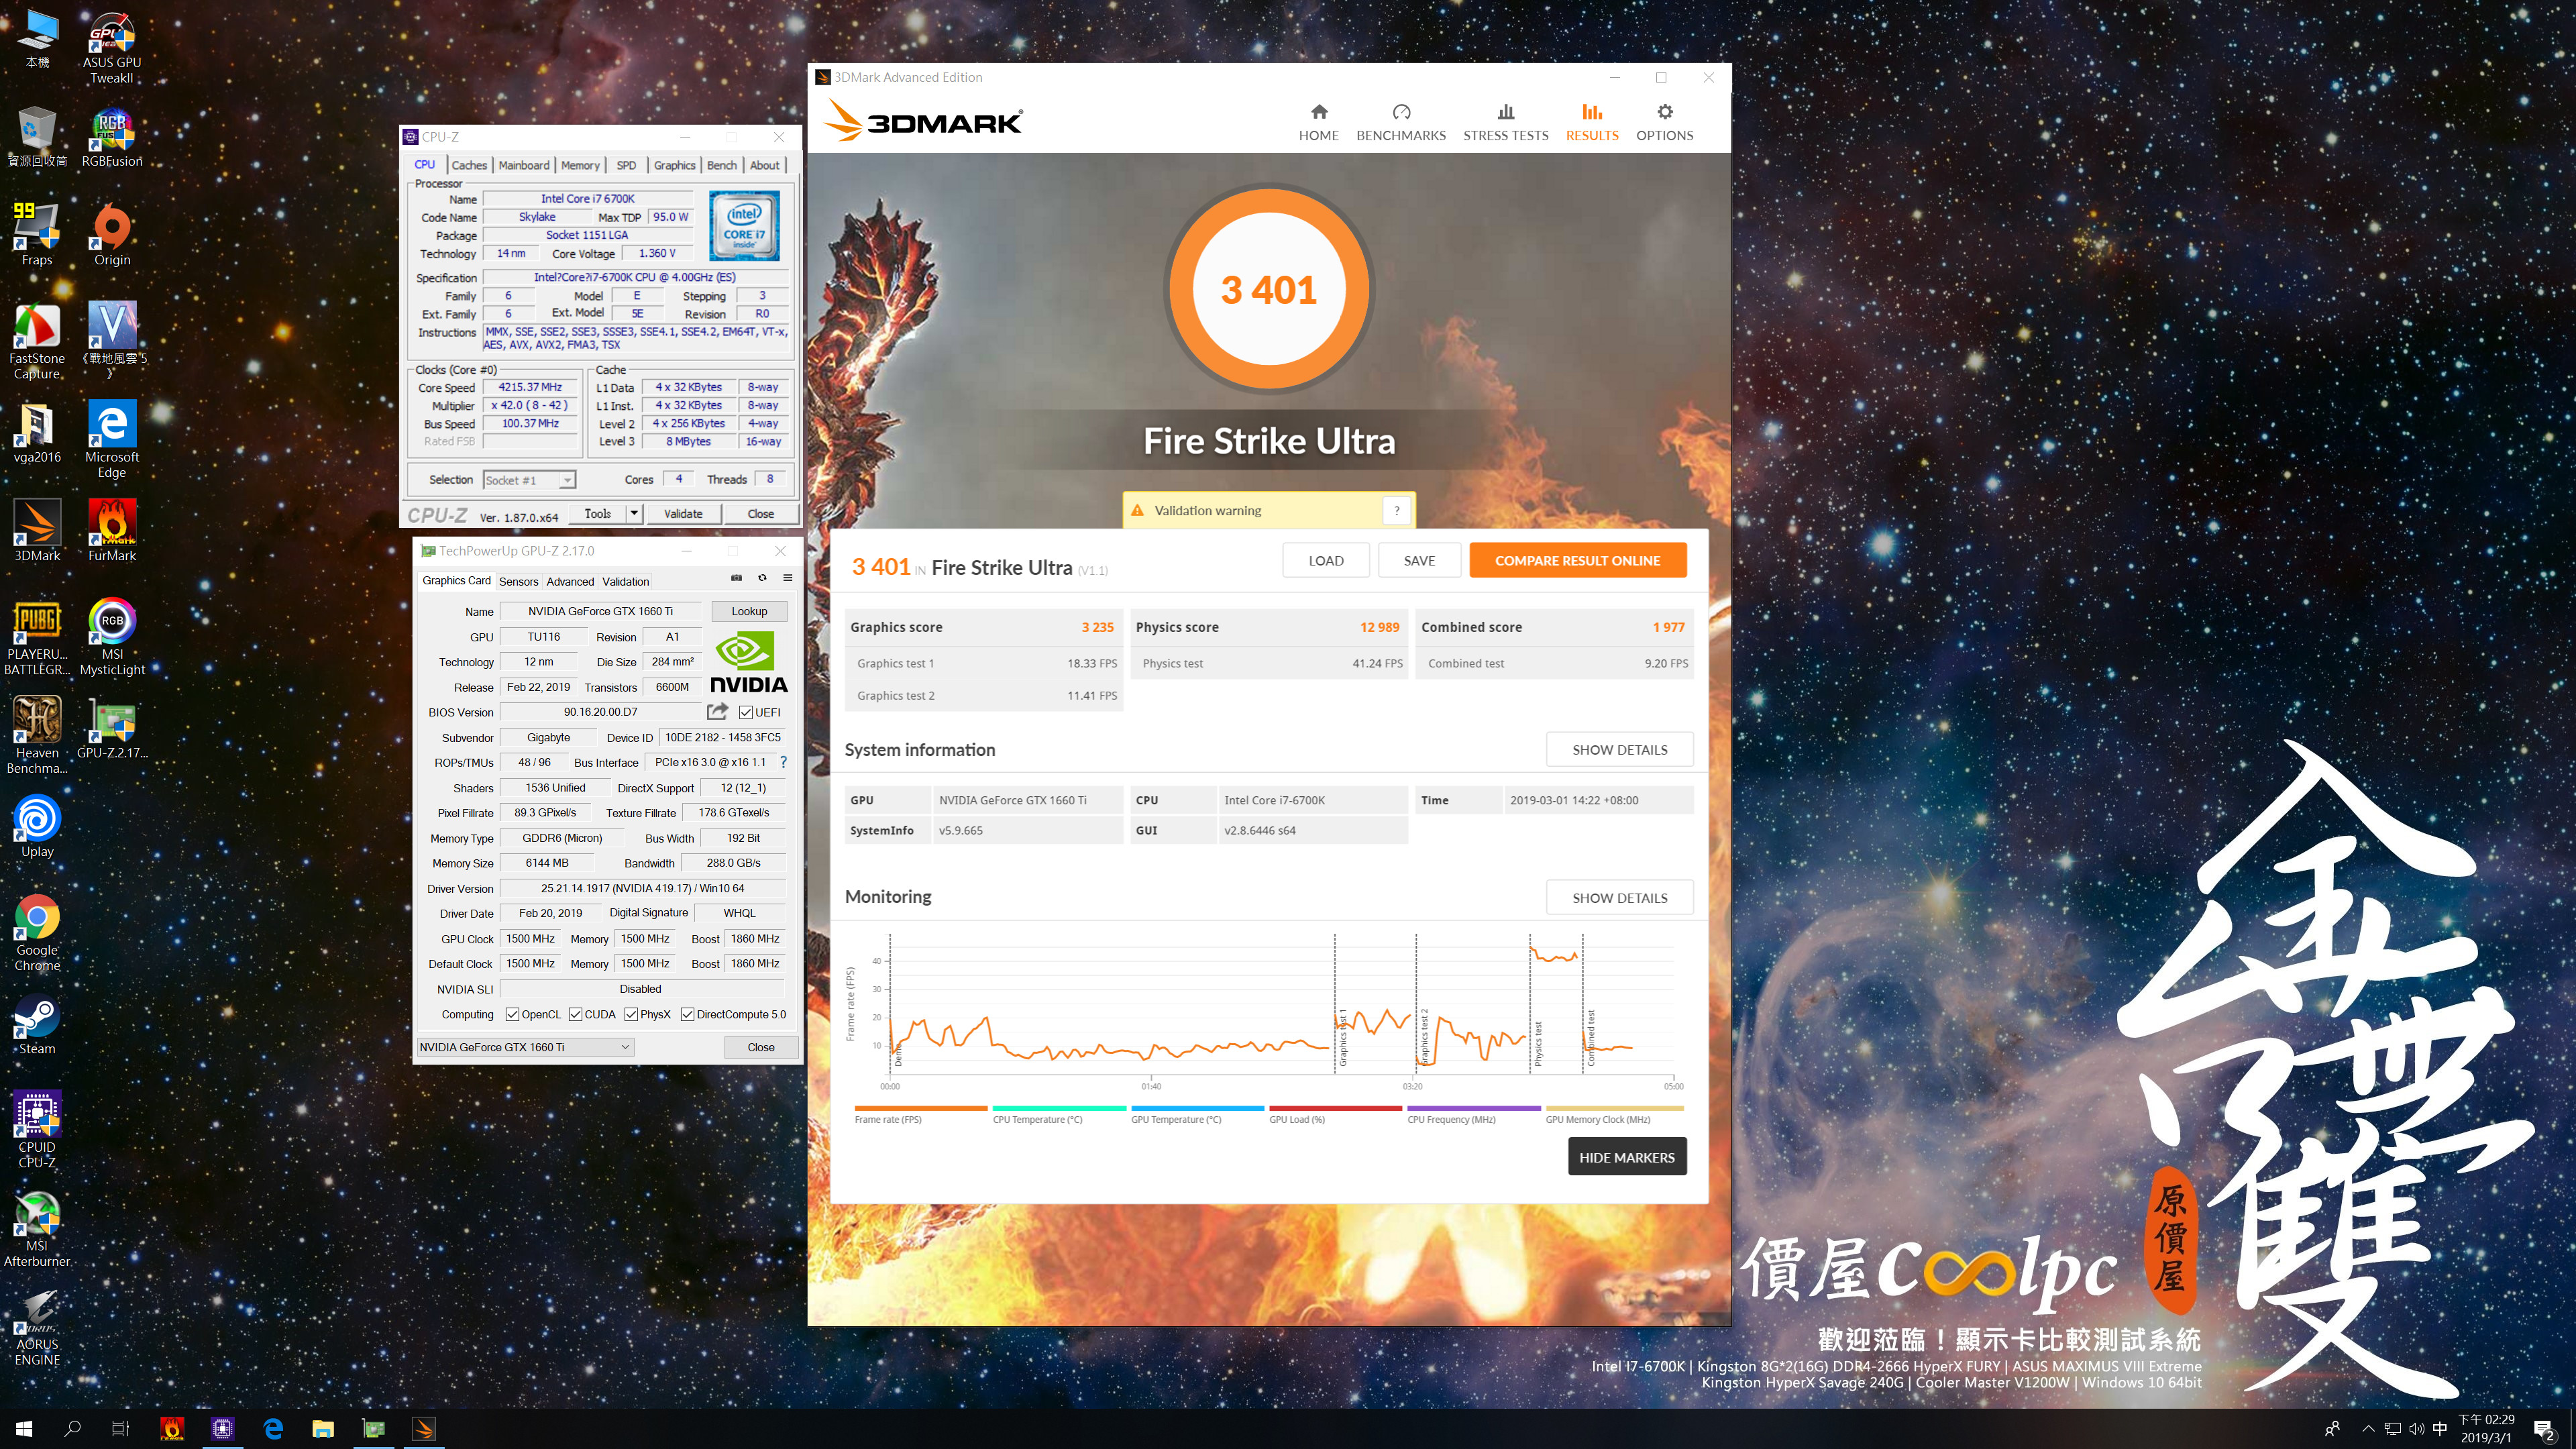
Task: Open File Explorer from taskbar
Action: tap(322, 1428)
